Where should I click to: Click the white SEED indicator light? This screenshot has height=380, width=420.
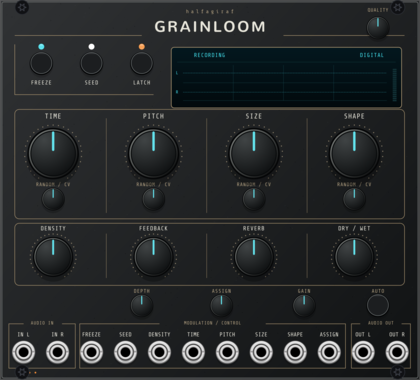(91, 47)
